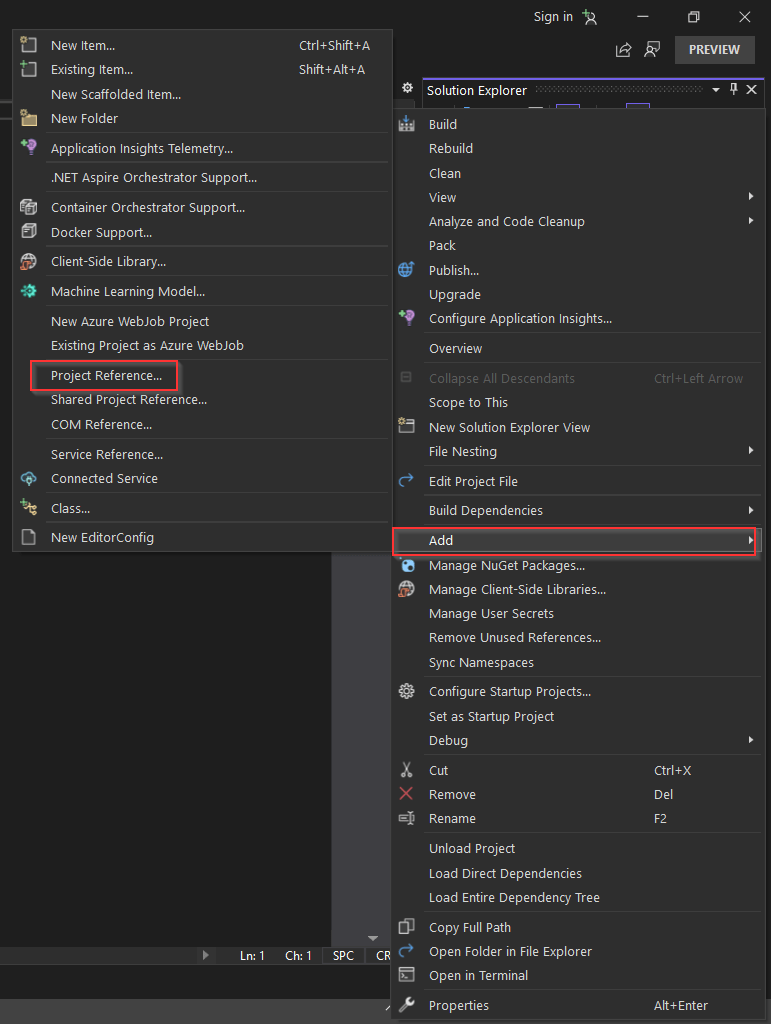Click the Live Share icon in title bar

coord(623,50)
